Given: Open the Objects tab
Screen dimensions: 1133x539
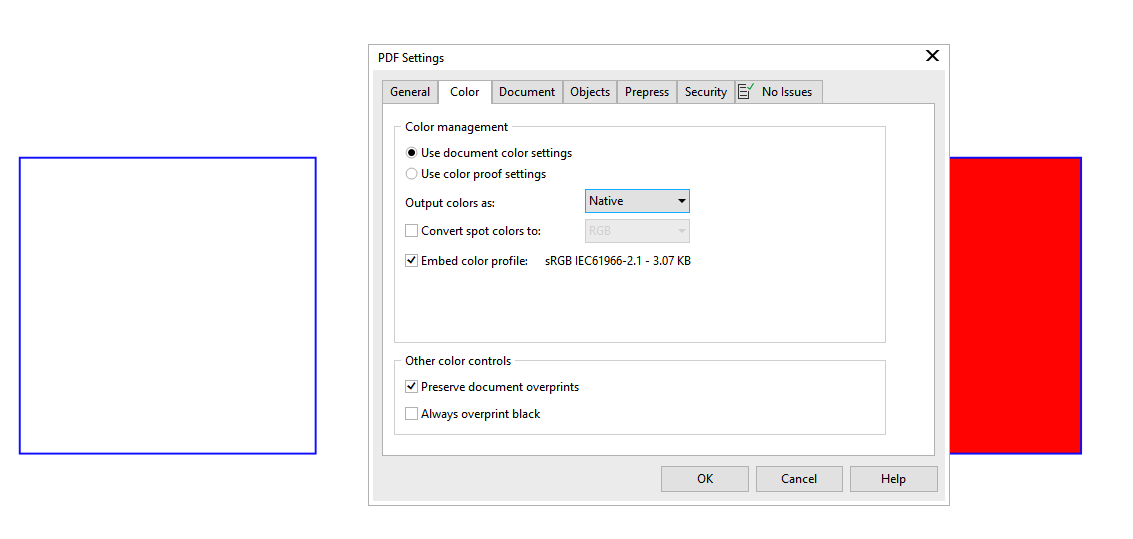Looking at the screenshot, I should point(590,92).
